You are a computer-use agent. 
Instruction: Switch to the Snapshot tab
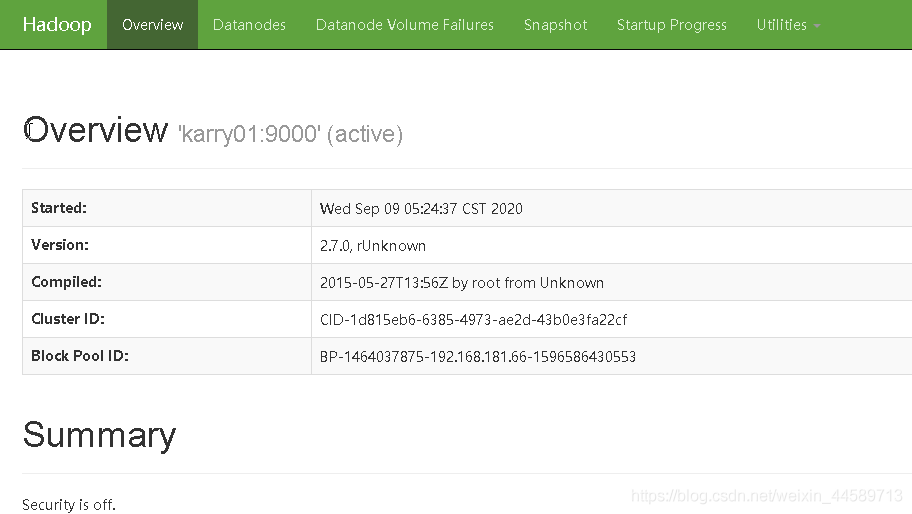(x=555, y=24)
